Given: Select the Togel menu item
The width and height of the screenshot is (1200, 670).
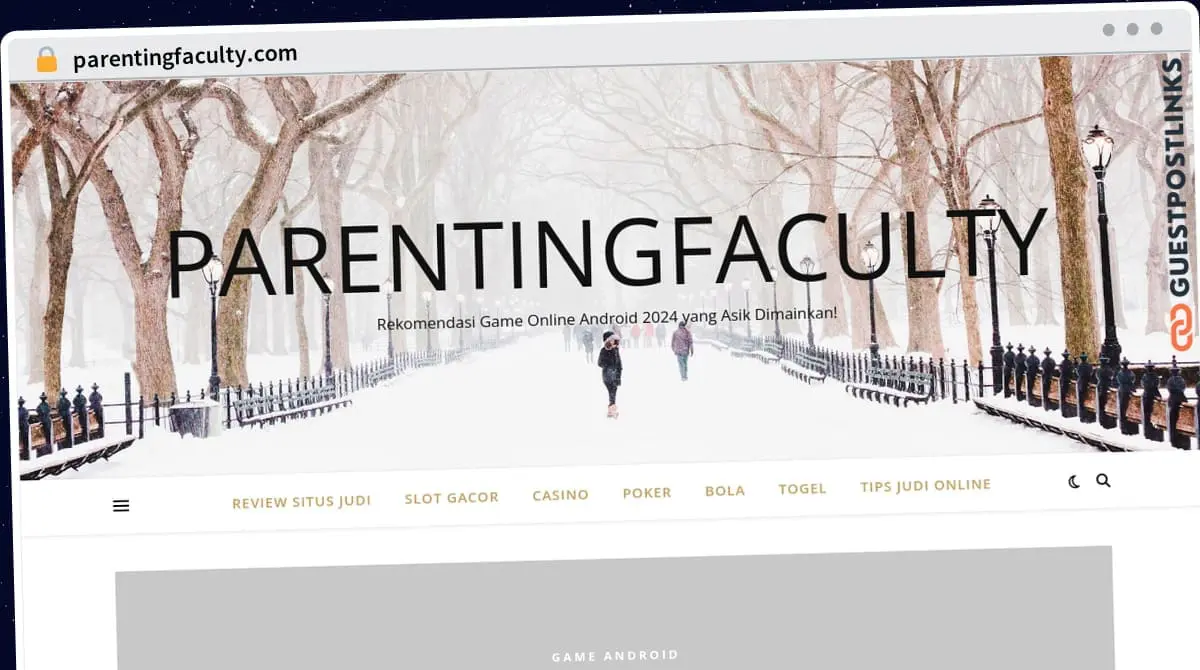Looking at the screenshot, I should pyautogui.click(x=802, y=488).
